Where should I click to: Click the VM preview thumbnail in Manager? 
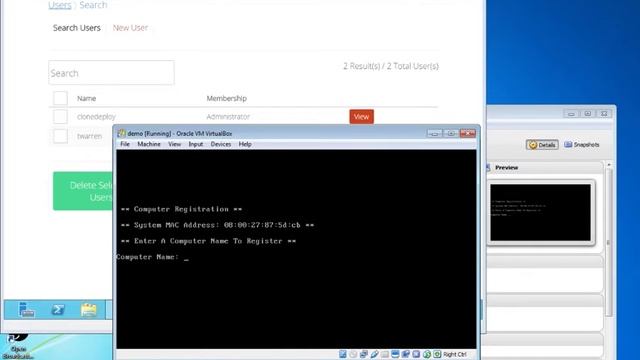[540, 212]
